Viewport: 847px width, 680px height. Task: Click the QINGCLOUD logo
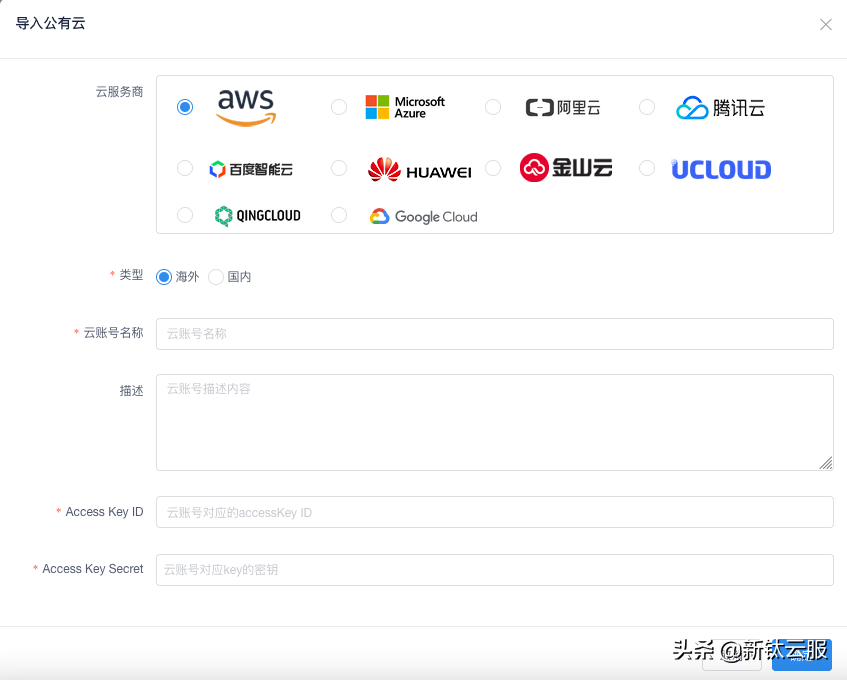pos(257,216)
